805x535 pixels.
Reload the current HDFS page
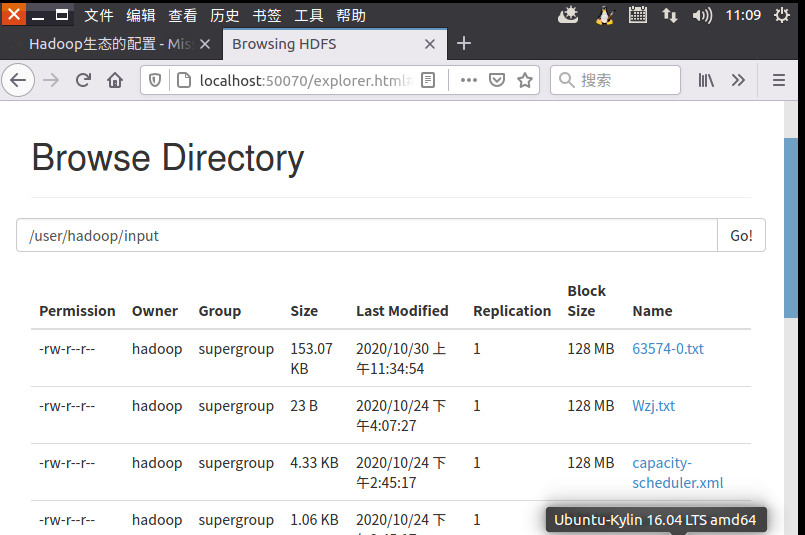click(x=83, y=81)
